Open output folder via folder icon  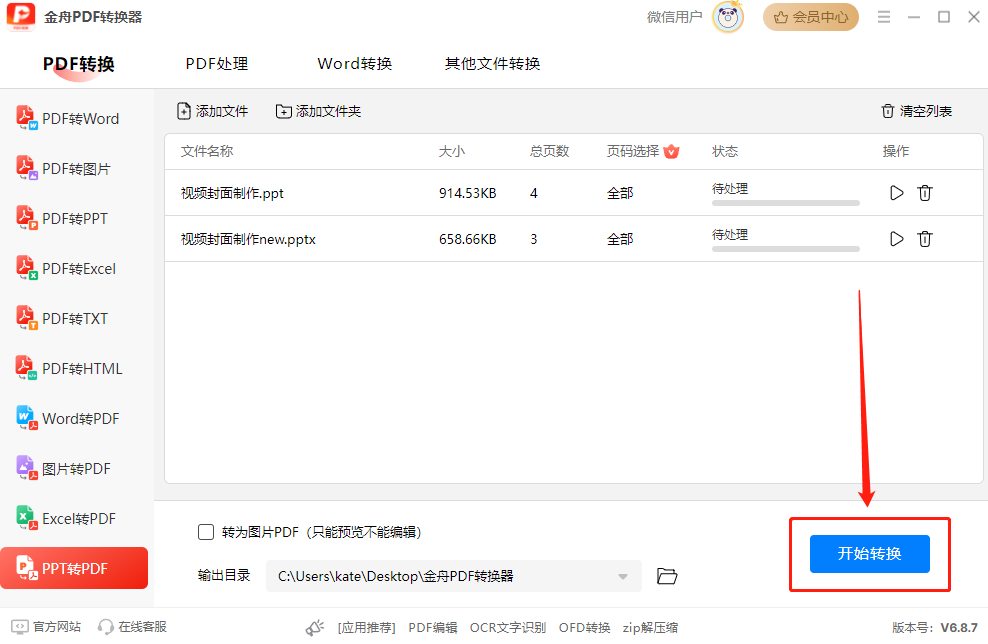[x=667, y=576]
